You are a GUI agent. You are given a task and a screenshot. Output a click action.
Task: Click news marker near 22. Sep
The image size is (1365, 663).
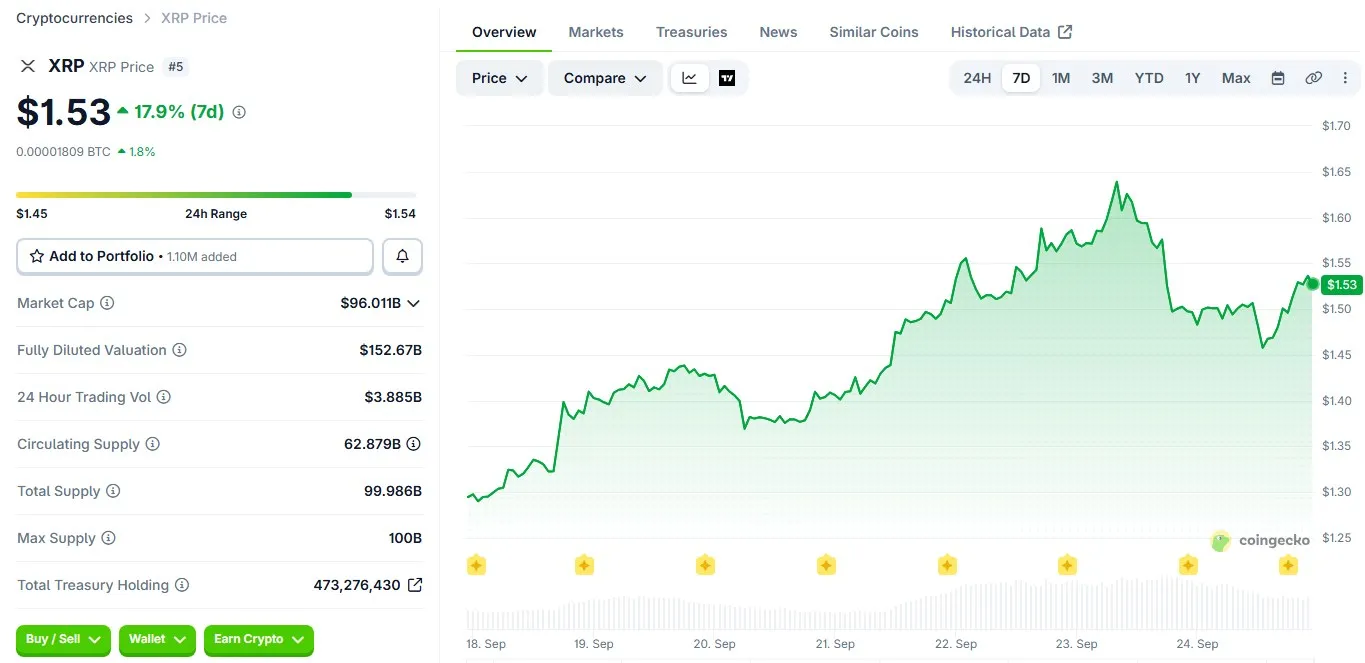tap(947, 565)
